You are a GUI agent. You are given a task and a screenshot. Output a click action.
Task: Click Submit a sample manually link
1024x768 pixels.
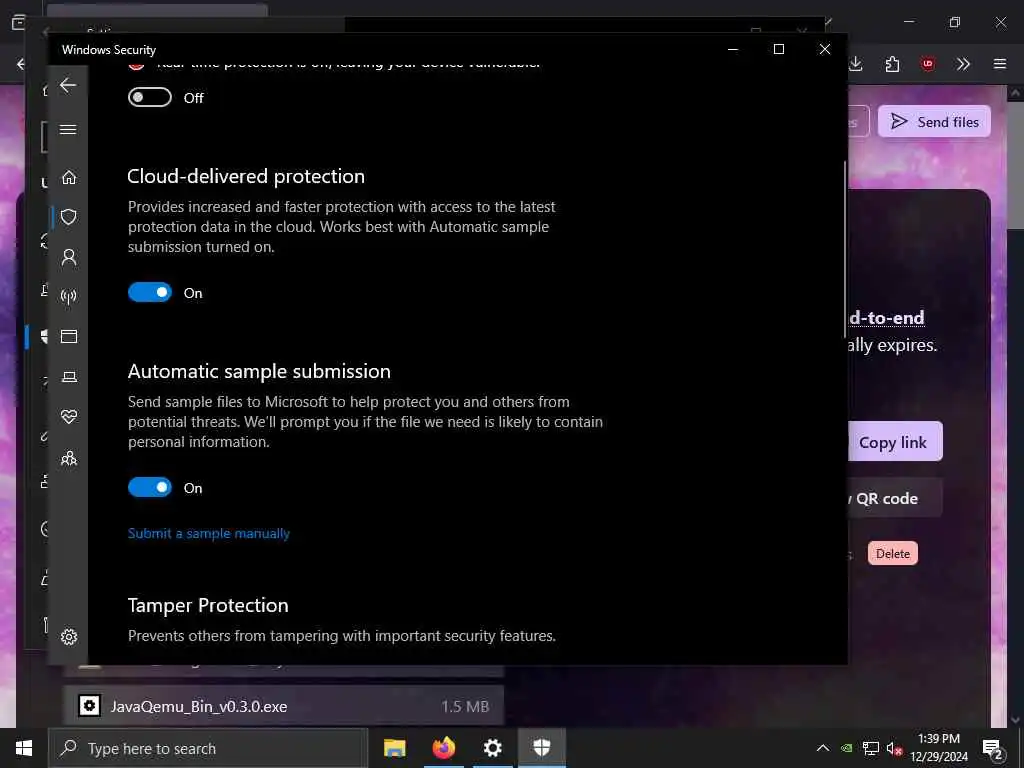coord(208,534)
